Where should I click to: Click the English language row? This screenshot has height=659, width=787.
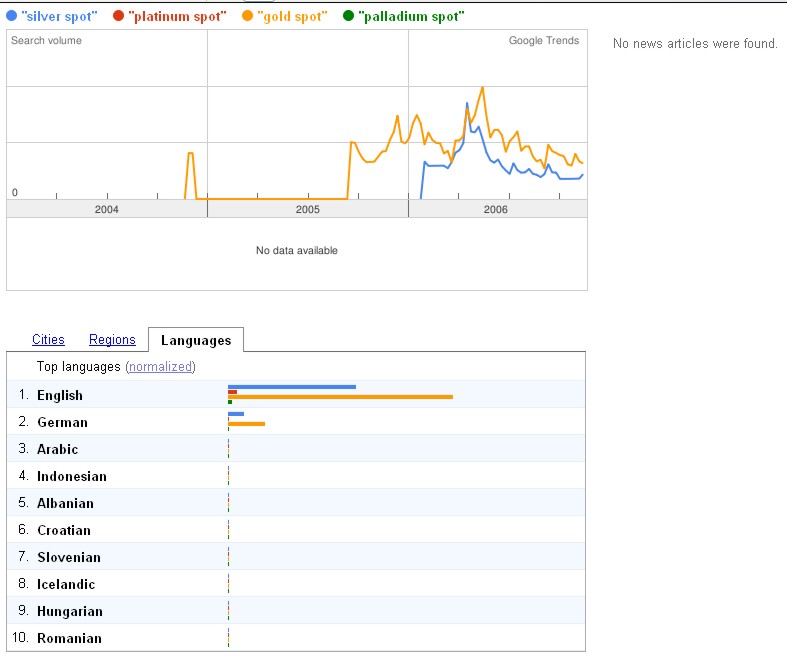[60, 395]
